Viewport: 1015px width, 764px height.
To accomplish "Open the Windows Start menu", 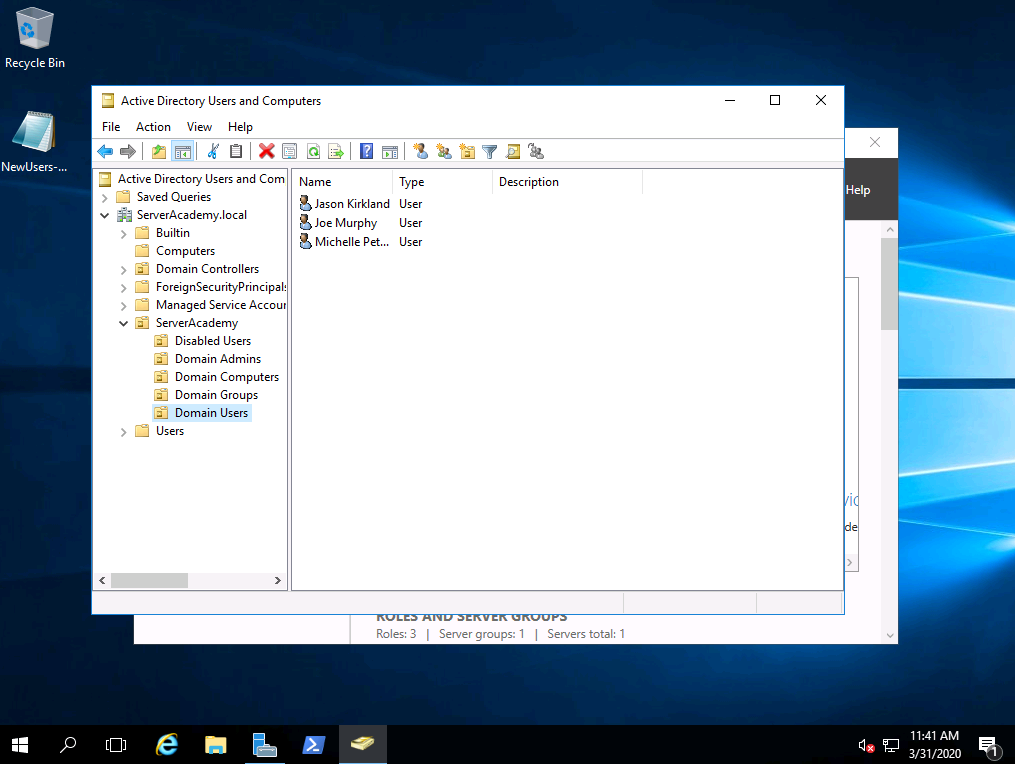I will click(20, 745).
